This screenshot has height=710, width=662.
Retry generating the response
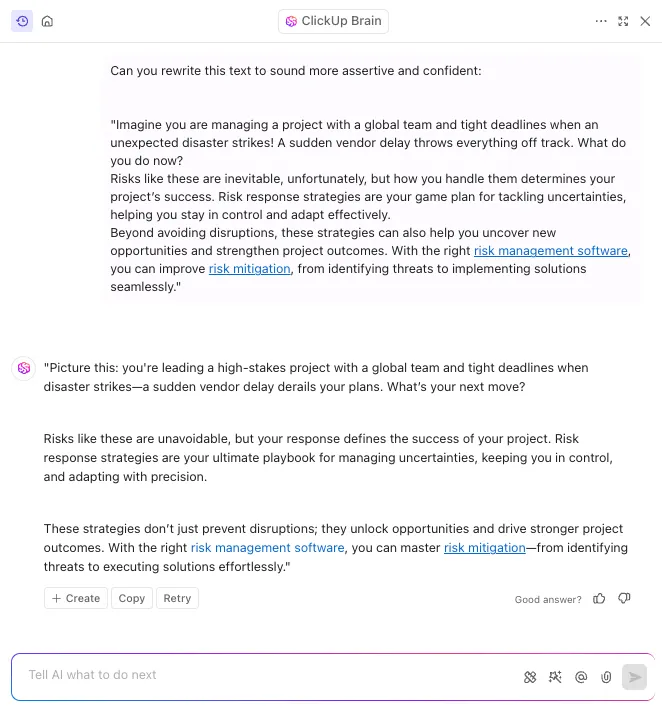(177, 598)
